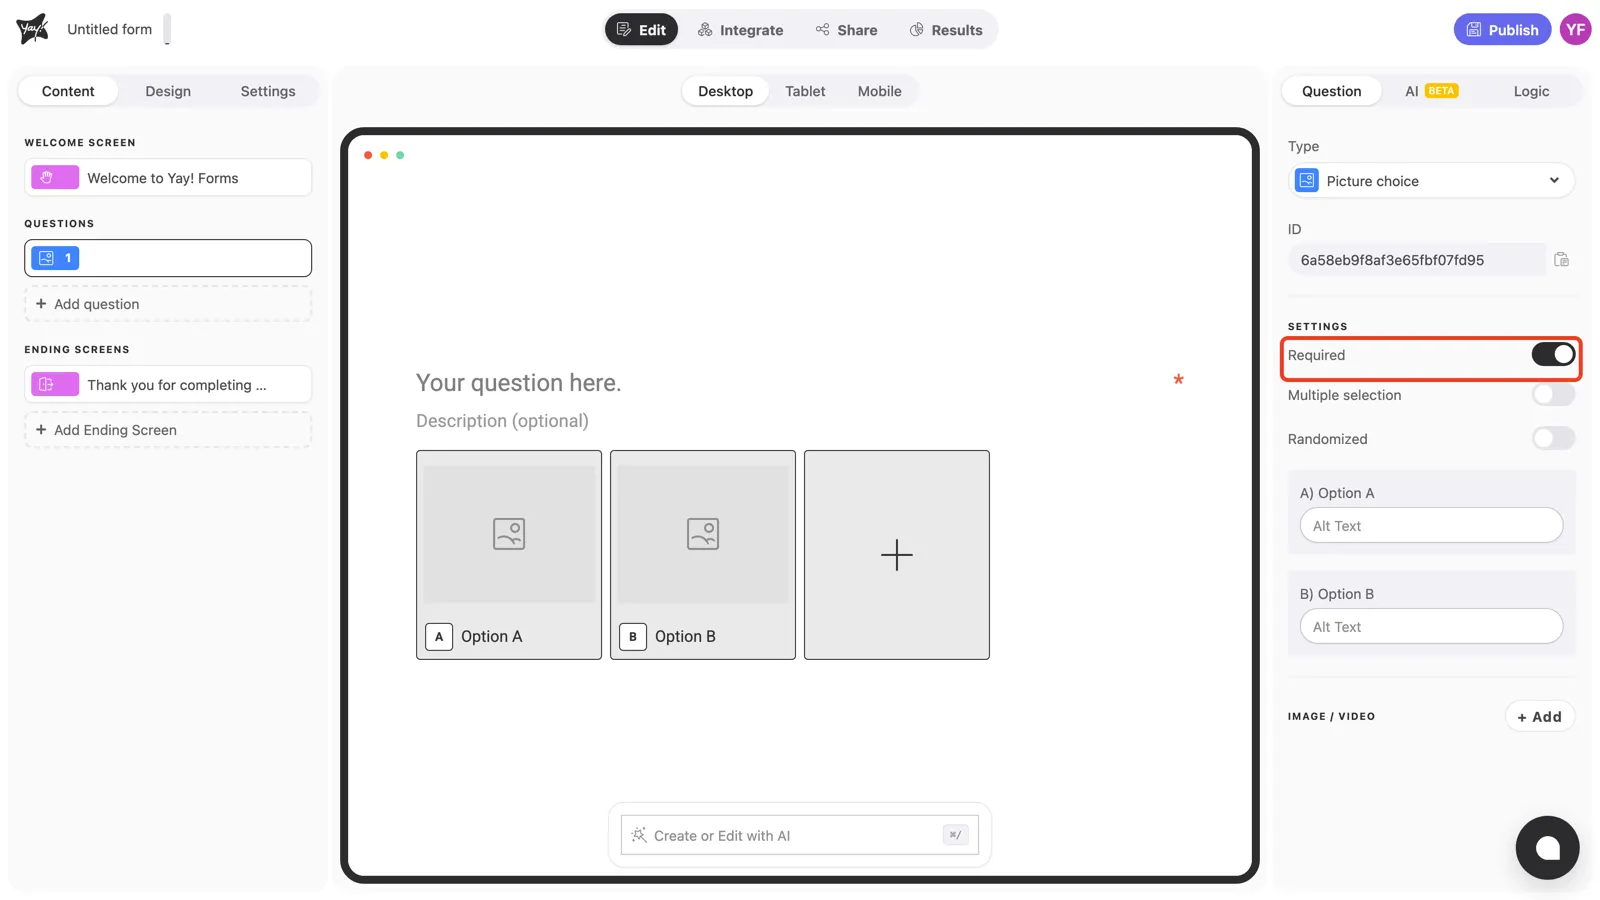Click the B key badge on Option B
The width and height of the screenshot is (1600, 900).
click(633, 637)
